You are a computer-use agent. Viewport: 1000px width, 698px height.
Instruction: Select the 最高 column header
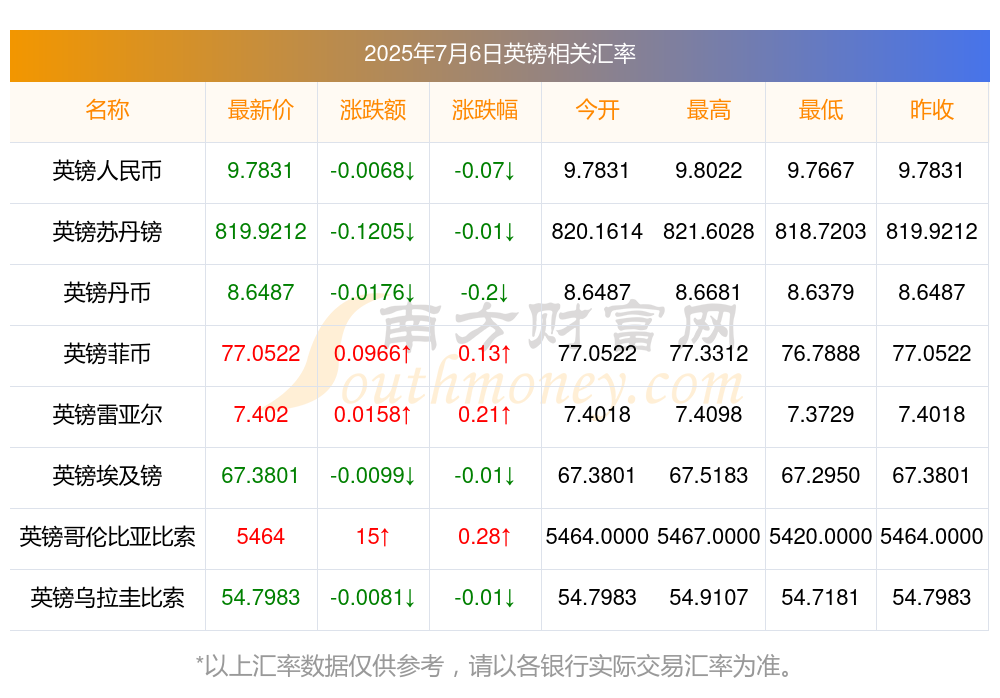pyautogui.click(x=709, y=110)
